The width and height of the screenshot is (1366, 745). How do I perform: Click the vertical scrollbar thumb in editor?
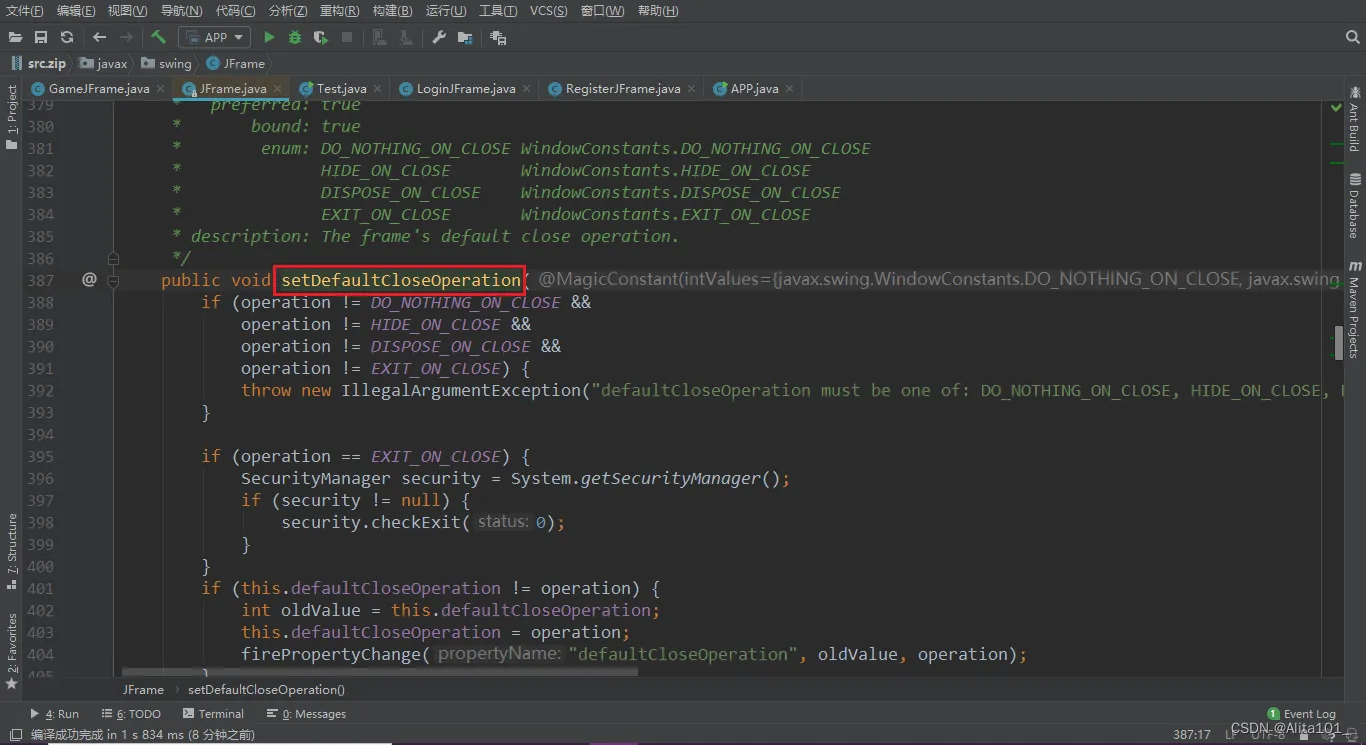(x=1338, y=343)
